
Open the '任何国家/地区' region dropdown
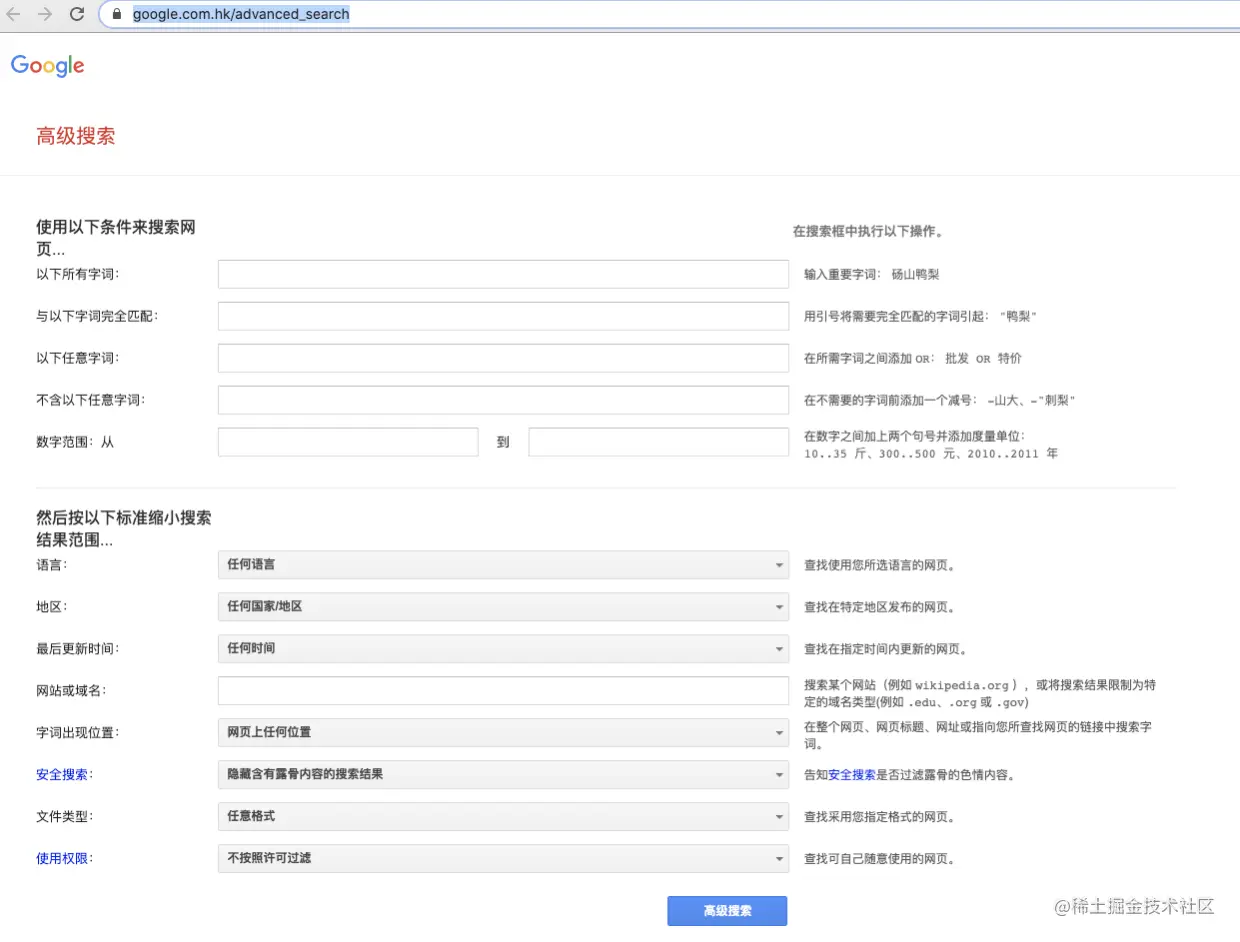503,606
